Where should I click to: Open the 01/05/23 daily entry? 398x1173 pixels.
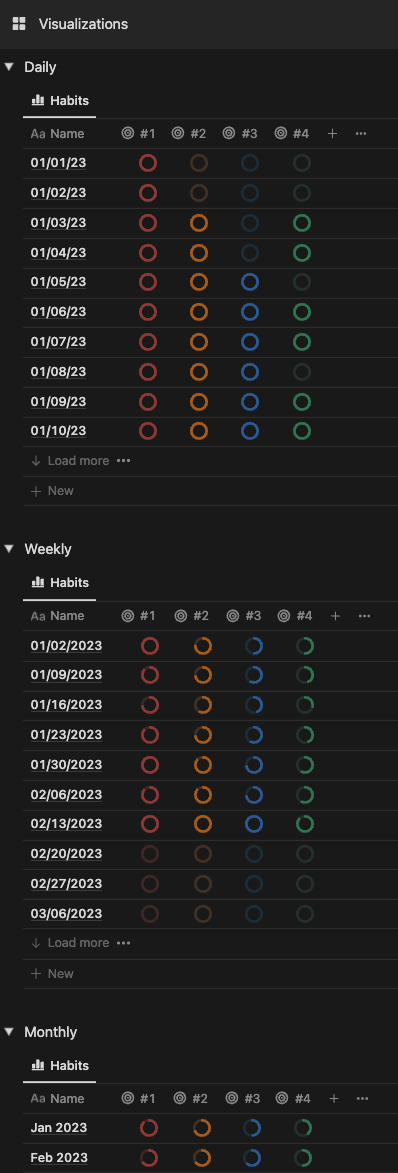pos(58,282)
